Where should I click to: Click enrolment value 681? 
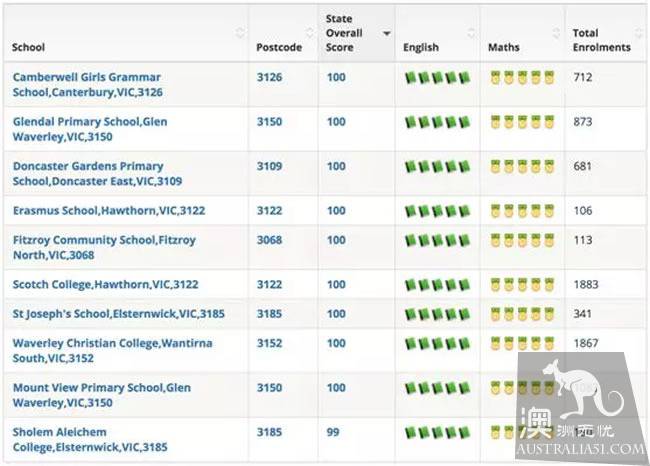[583, 166]
